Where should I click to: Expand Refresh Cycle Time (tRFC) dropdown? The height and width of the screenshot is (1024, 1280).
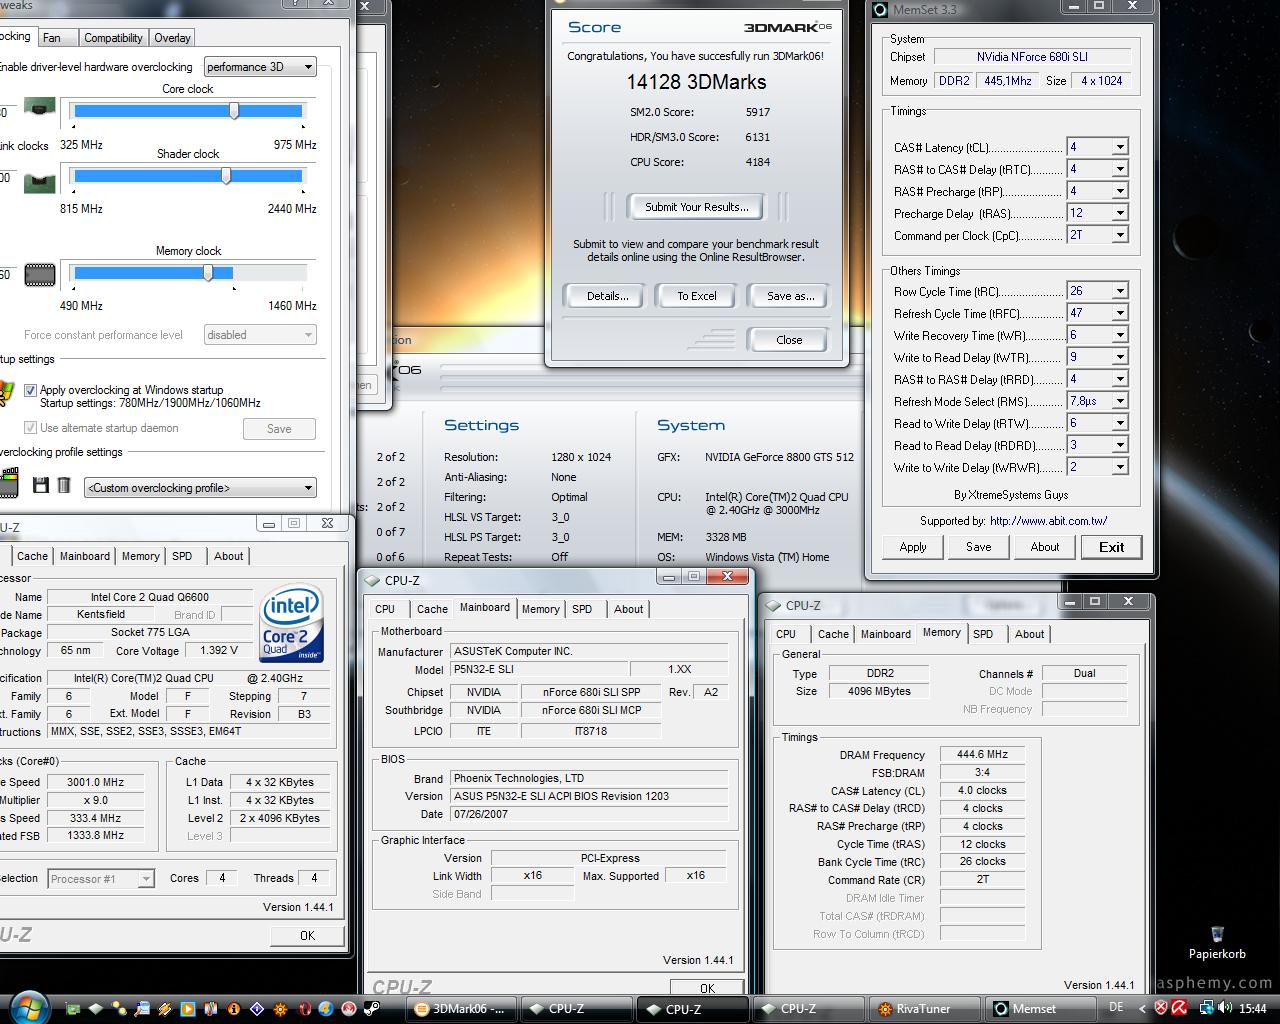click(1120, 313)
